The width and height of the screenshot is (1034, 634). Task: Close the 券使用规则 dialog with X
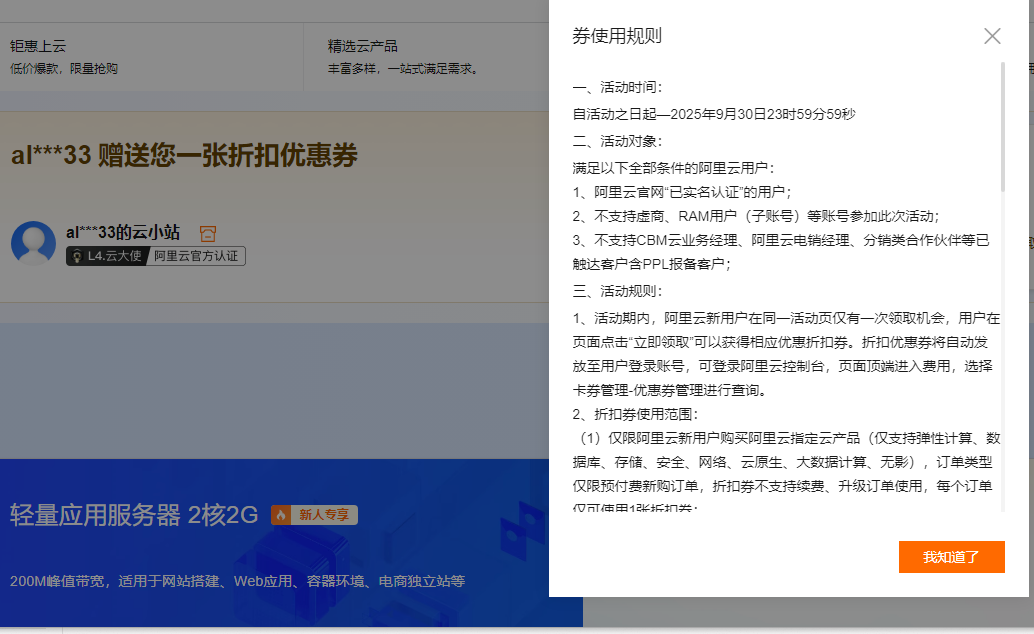coord(992,36)
